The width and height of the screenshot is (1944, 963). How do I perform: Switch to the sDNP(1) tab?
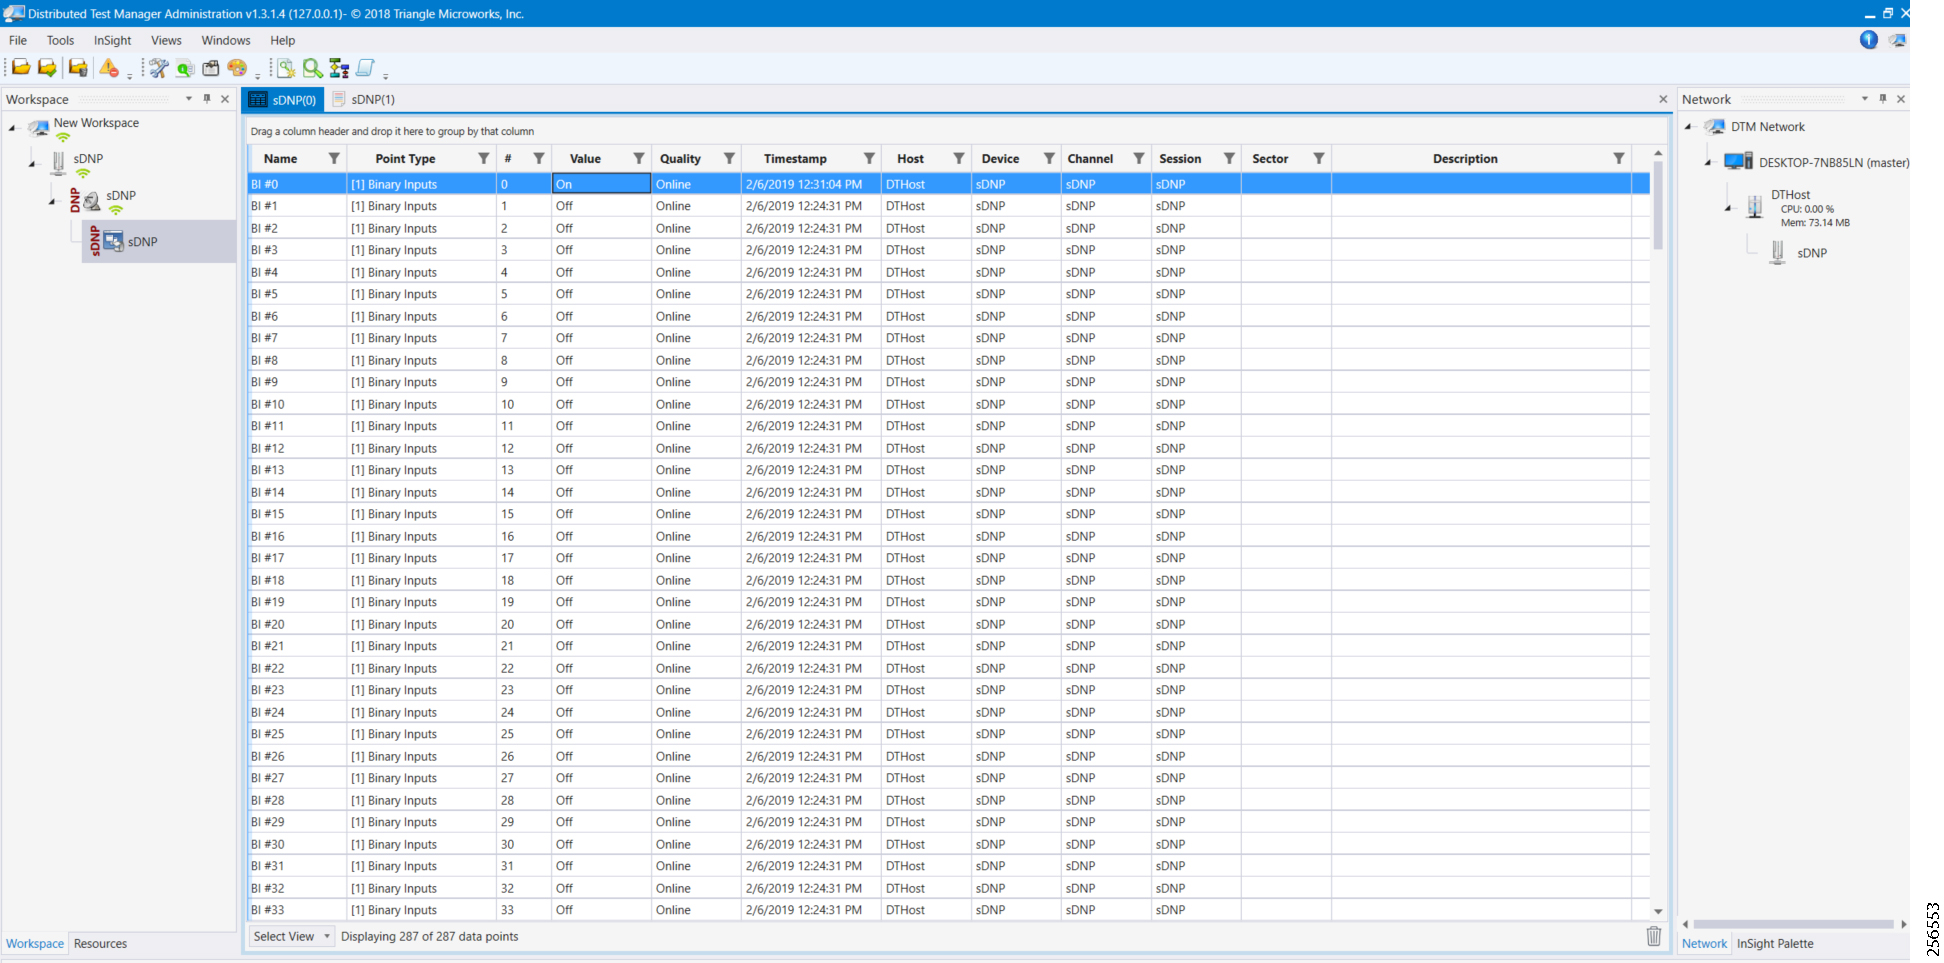364,99
